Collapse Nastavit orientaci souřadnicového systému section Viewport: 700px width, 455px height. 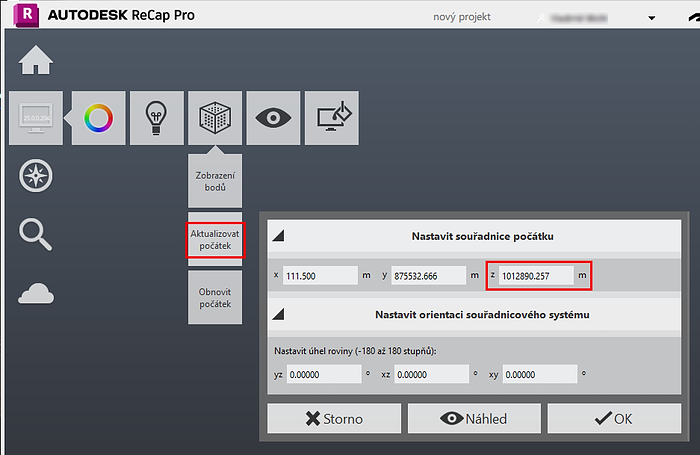click(x=279, y=315)
